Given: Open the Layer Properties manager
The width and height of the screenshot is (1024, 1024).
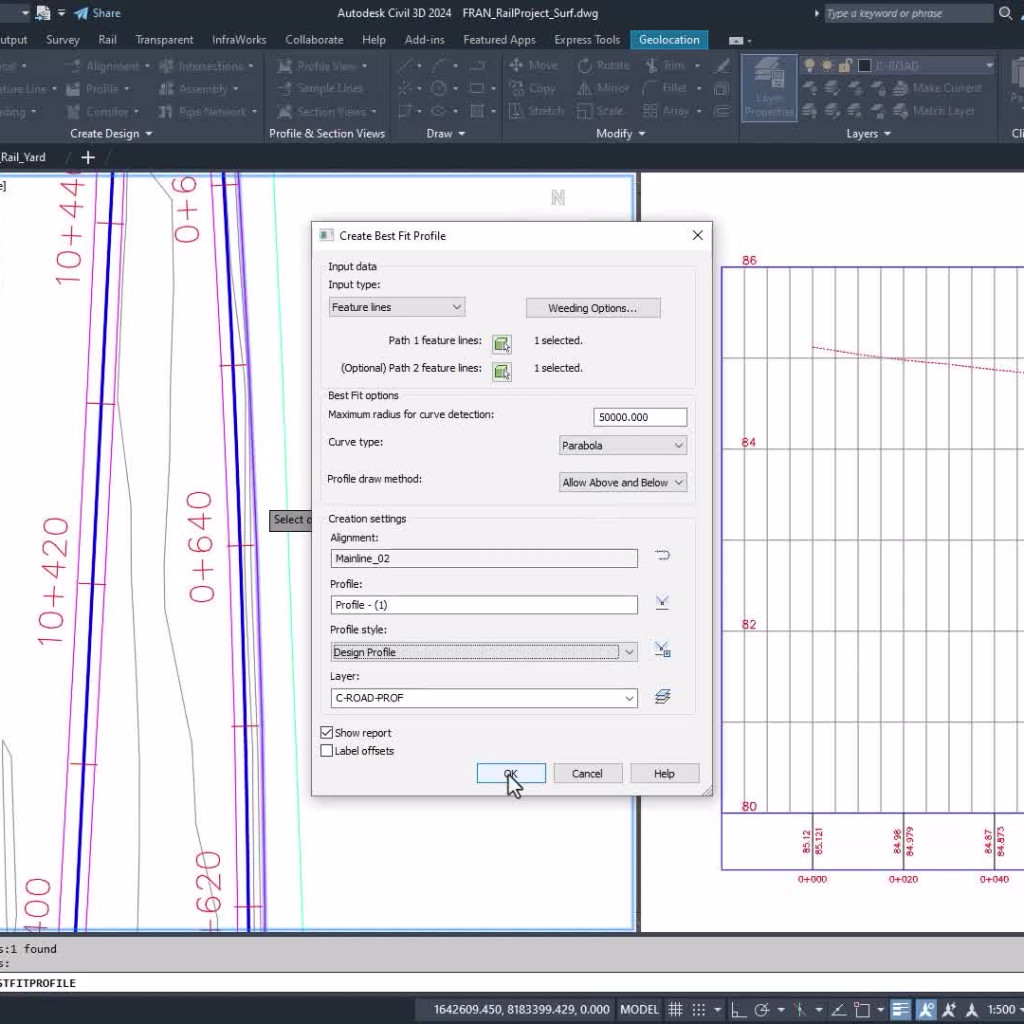Looking at the screenshot, I should click(769, 88).
